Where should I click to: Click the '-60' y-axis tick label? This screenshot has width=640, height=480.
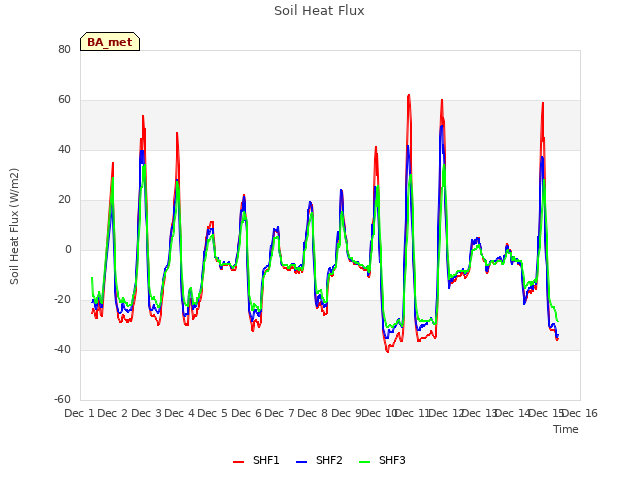(x=62, y=400)
